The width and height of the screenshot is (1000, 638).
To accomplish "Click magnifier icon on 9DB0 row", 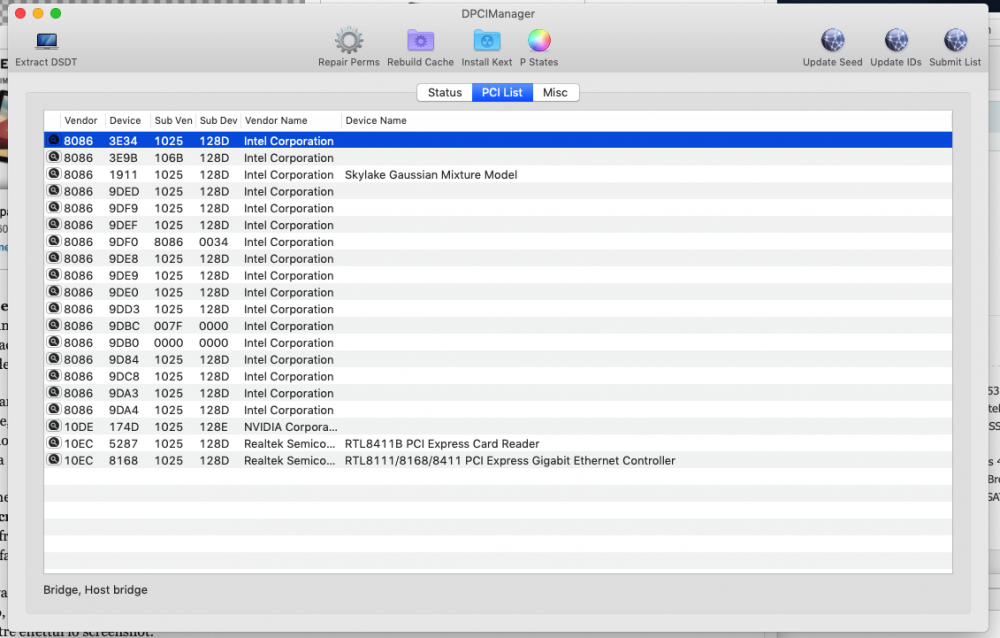I will tap(54, 341).
